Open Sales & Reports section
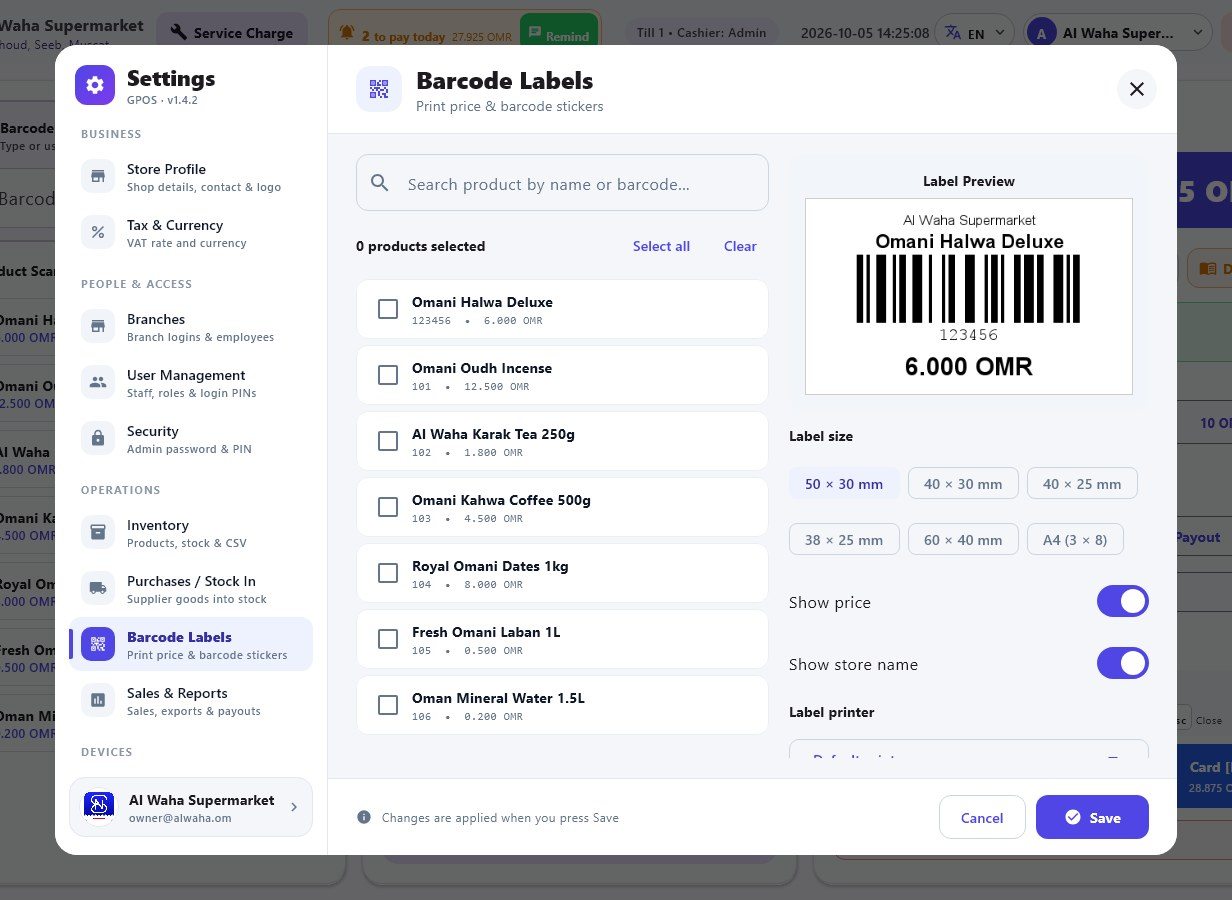Image resolution: width=1232 pixels, height=900 pixels. pyautogui.click(x=191, y=700)
